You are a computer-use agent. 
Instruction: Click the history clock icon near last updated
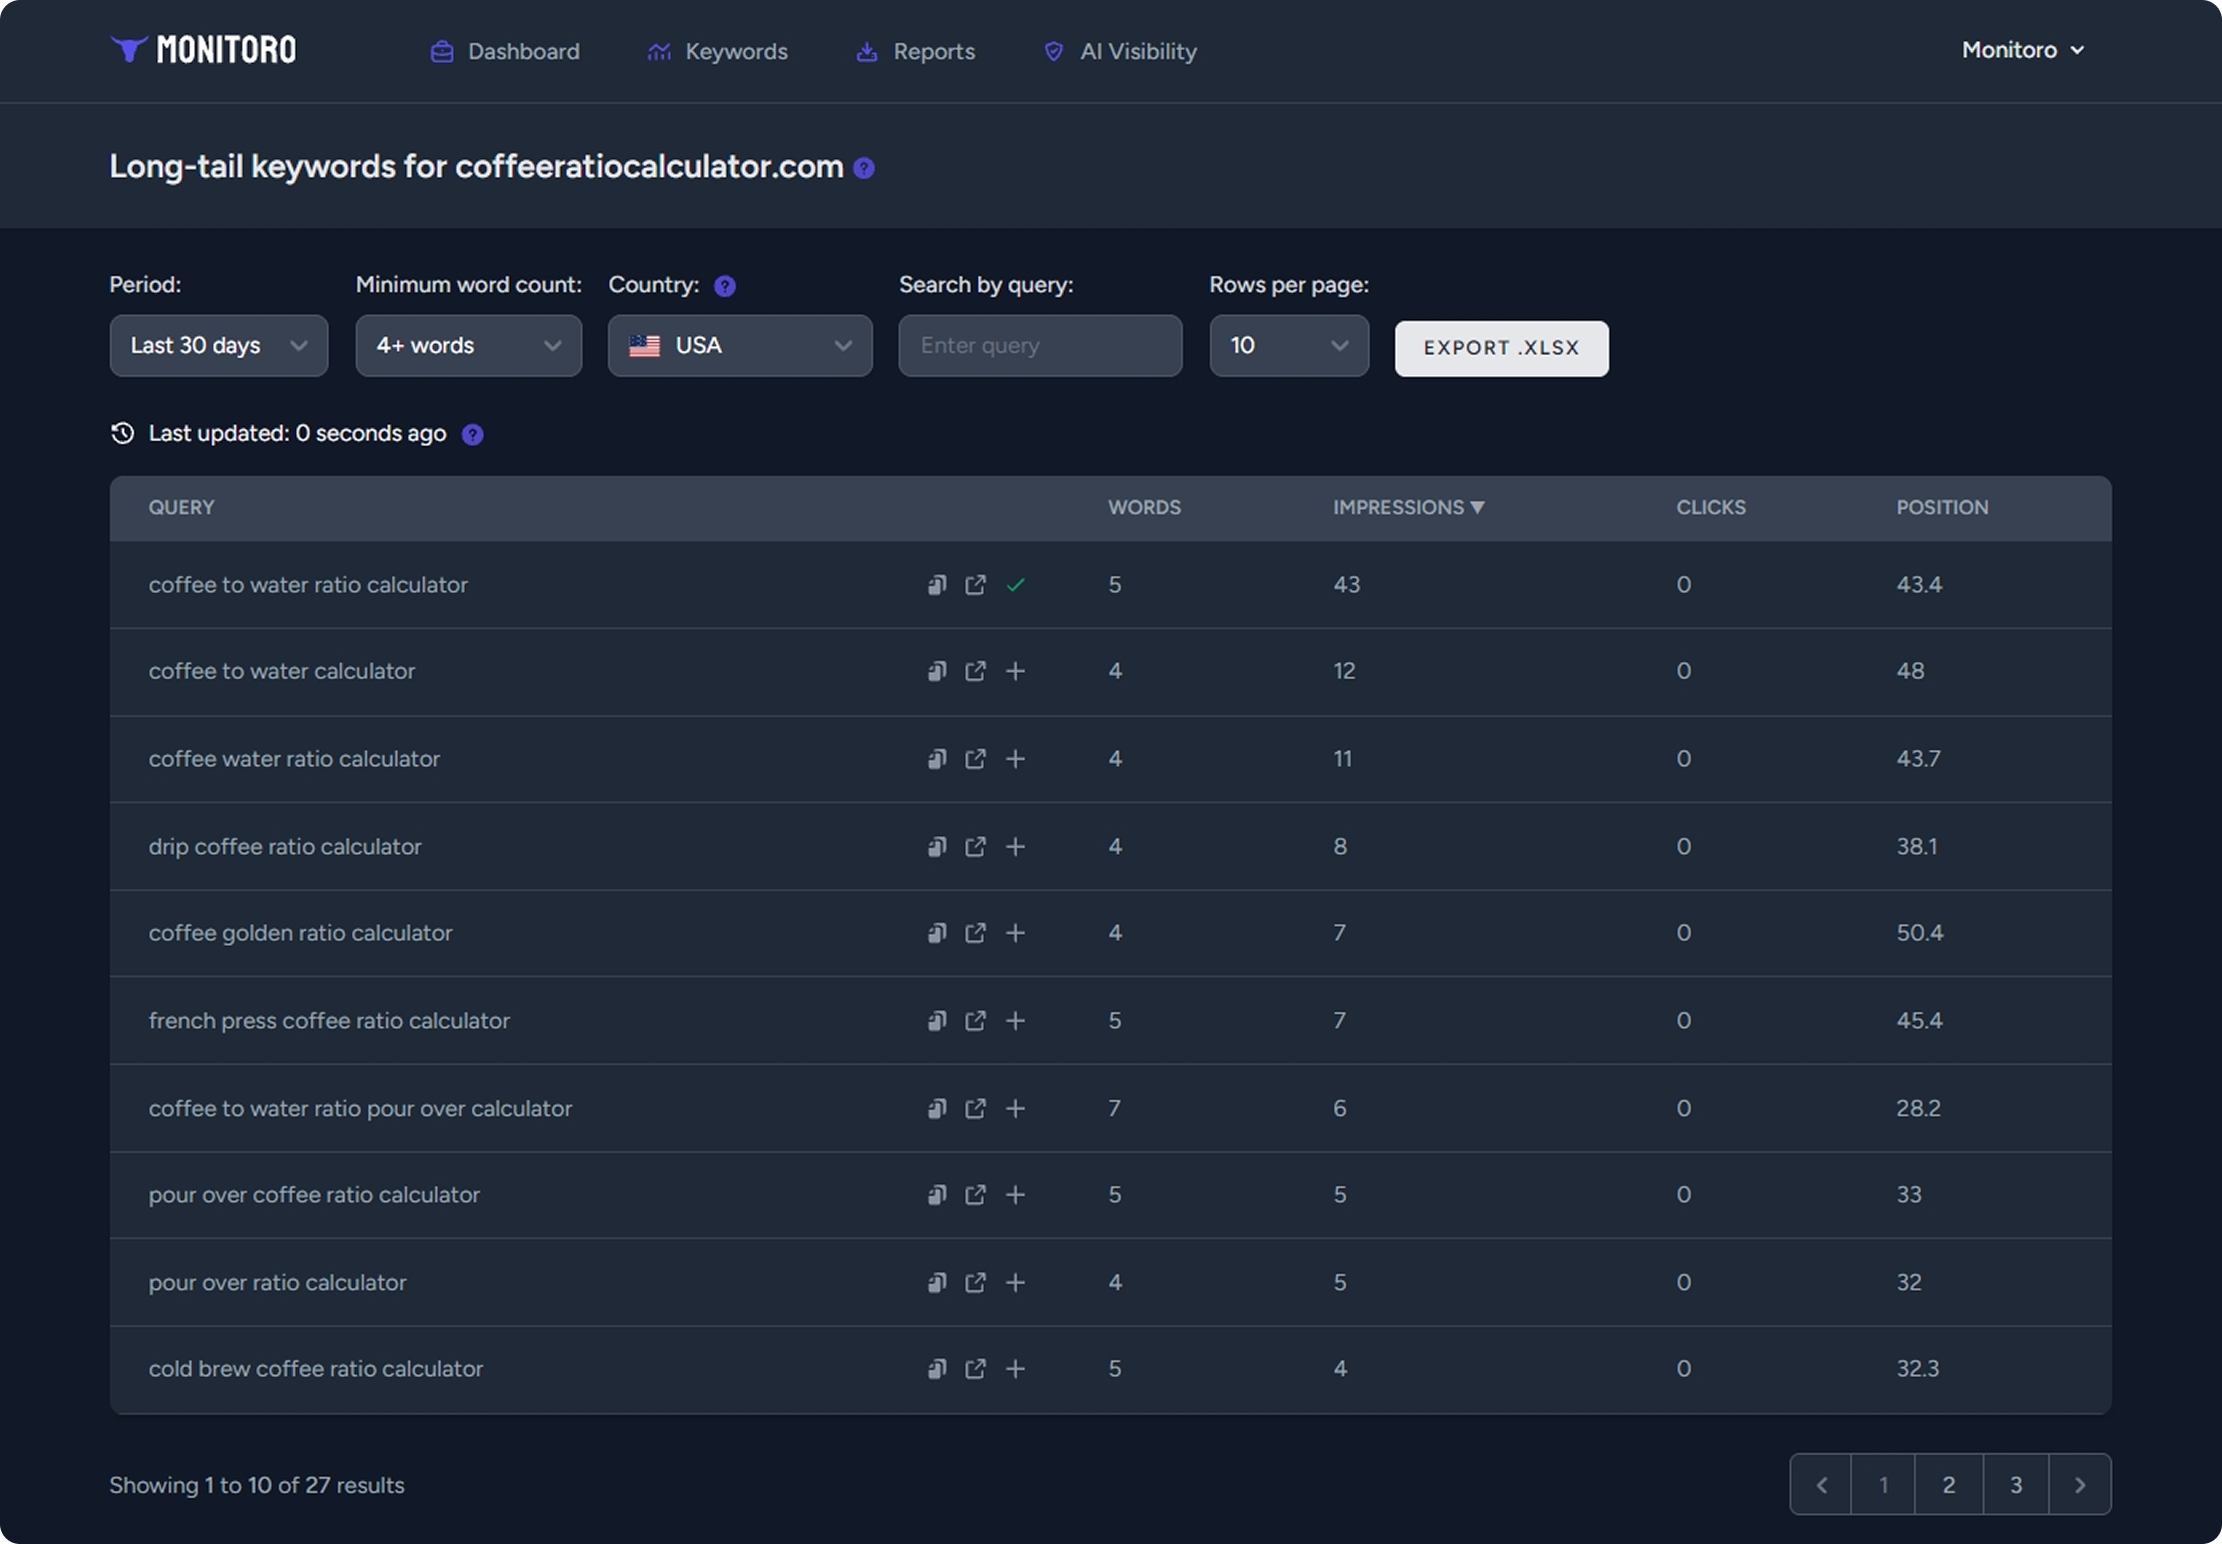pyautogui.click(x=122, y=433)
